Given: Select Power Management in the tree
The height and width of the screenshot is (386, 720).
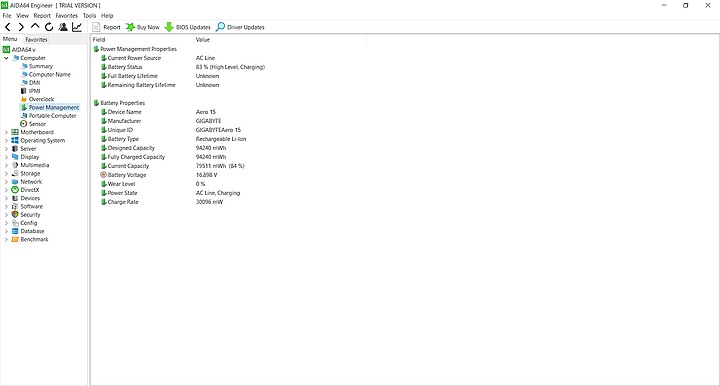Looking at the screenshot, I should [x=50, y=107].
